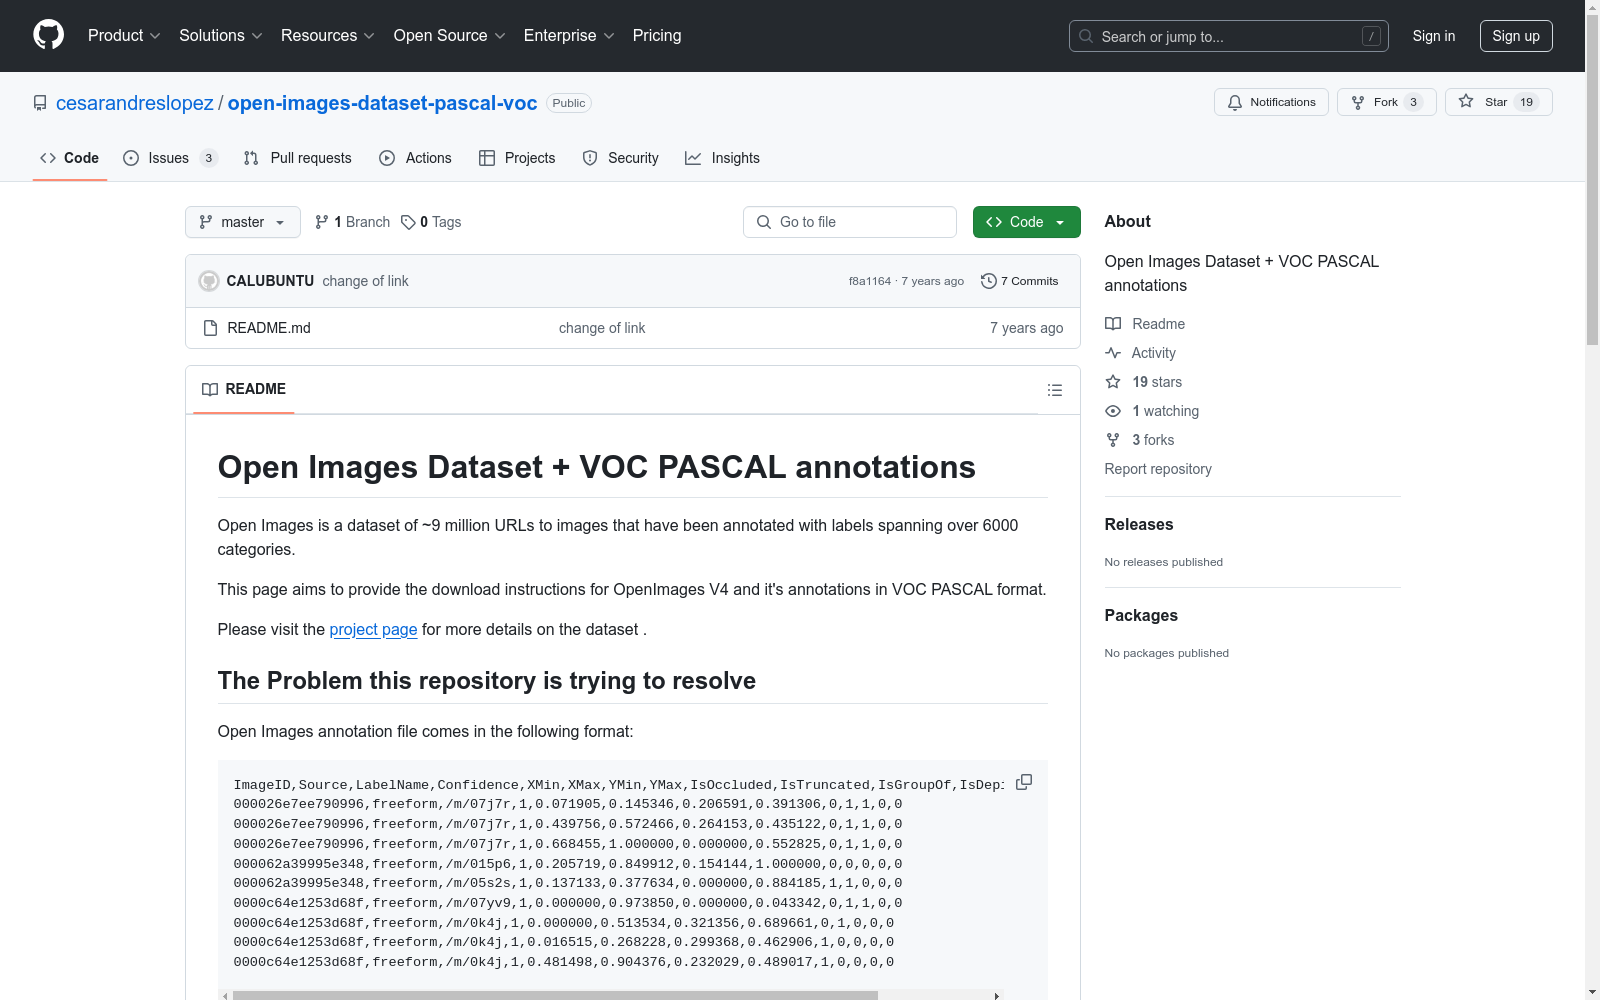The image size is (1600, 1000).
Task: Click the Star icon
Action: coord(1466,101)
